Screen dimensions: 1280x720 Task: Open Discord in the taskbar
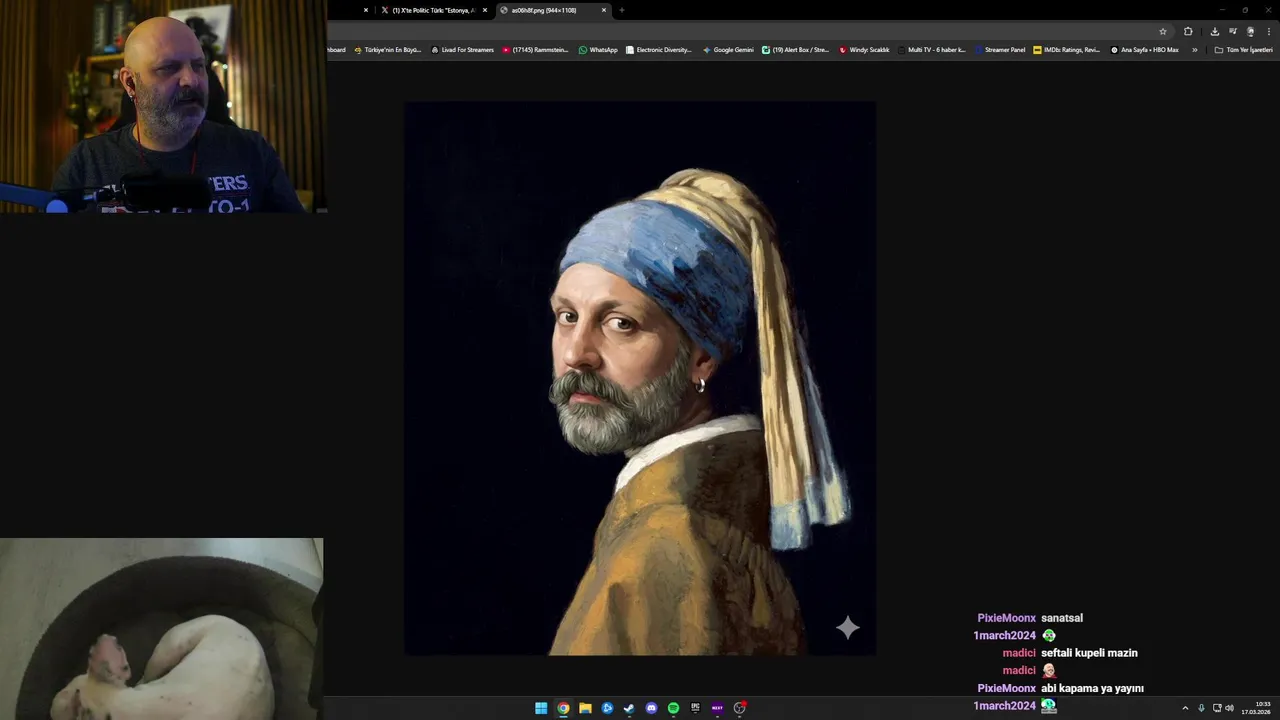pyautogui.click(x=651, y=708)
